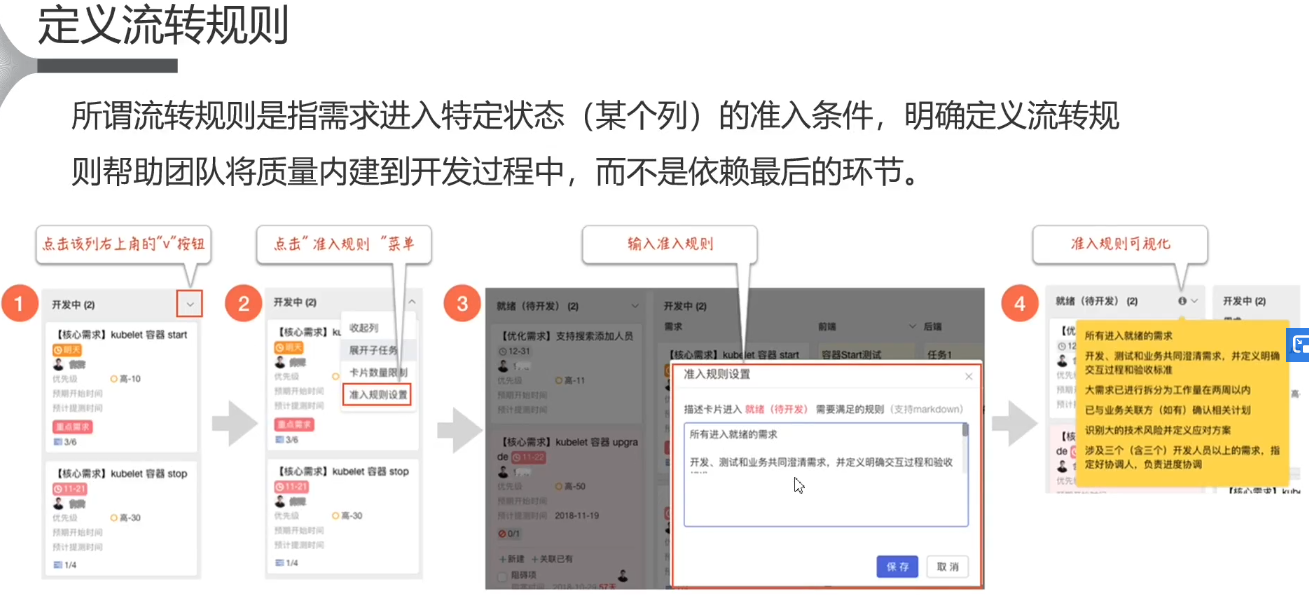Open the 前端 column dropdown arrow

click(912, 326)
